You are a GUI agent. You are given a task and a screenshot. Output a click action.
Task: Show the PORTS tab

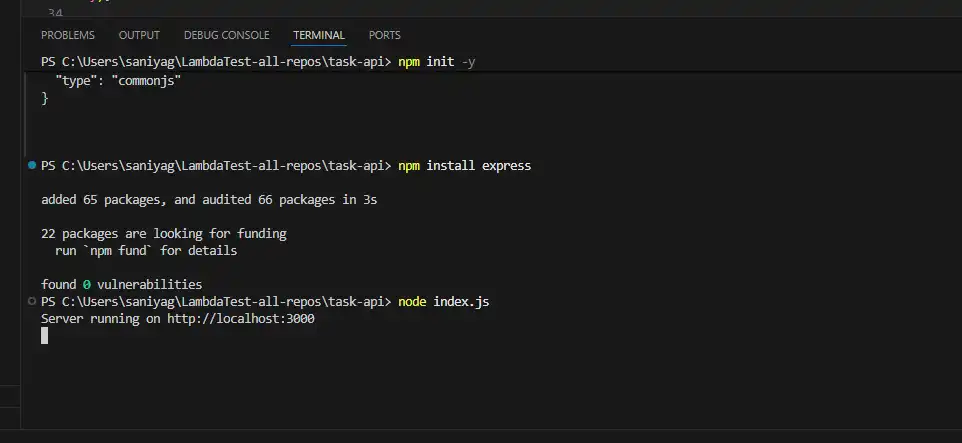pyautogui.click(x=385, y=35)
